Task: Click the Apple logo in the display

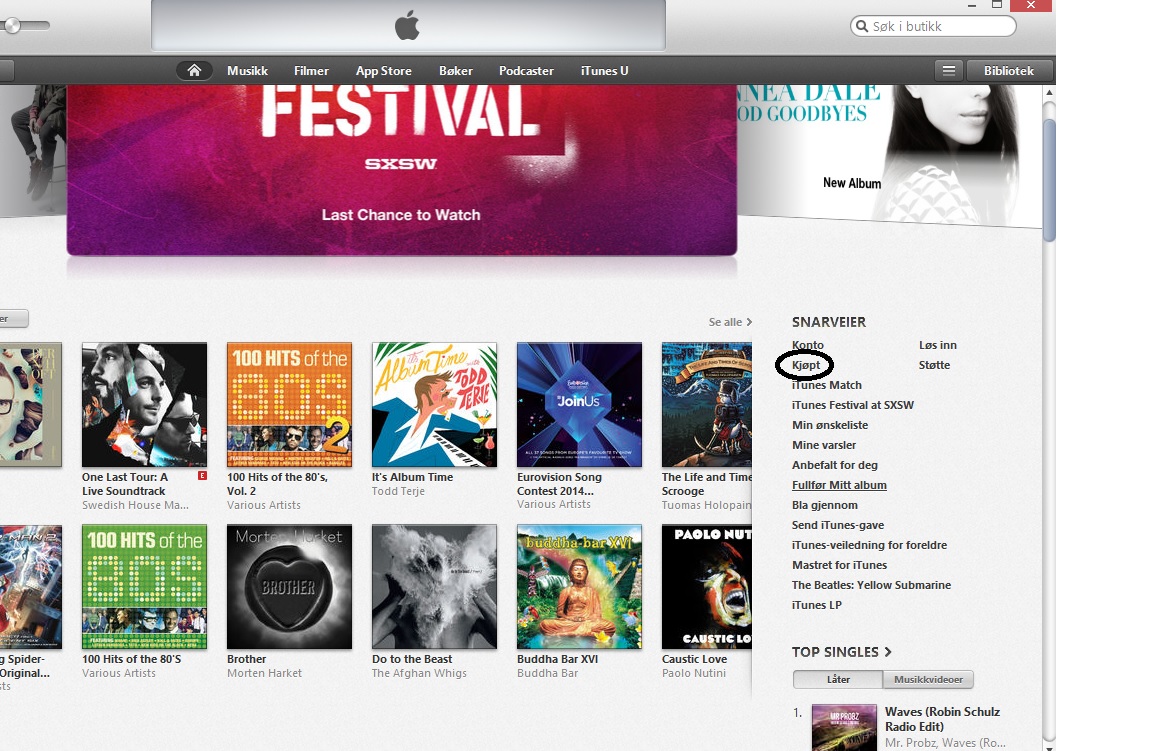Action: click(x=407, y=25)
